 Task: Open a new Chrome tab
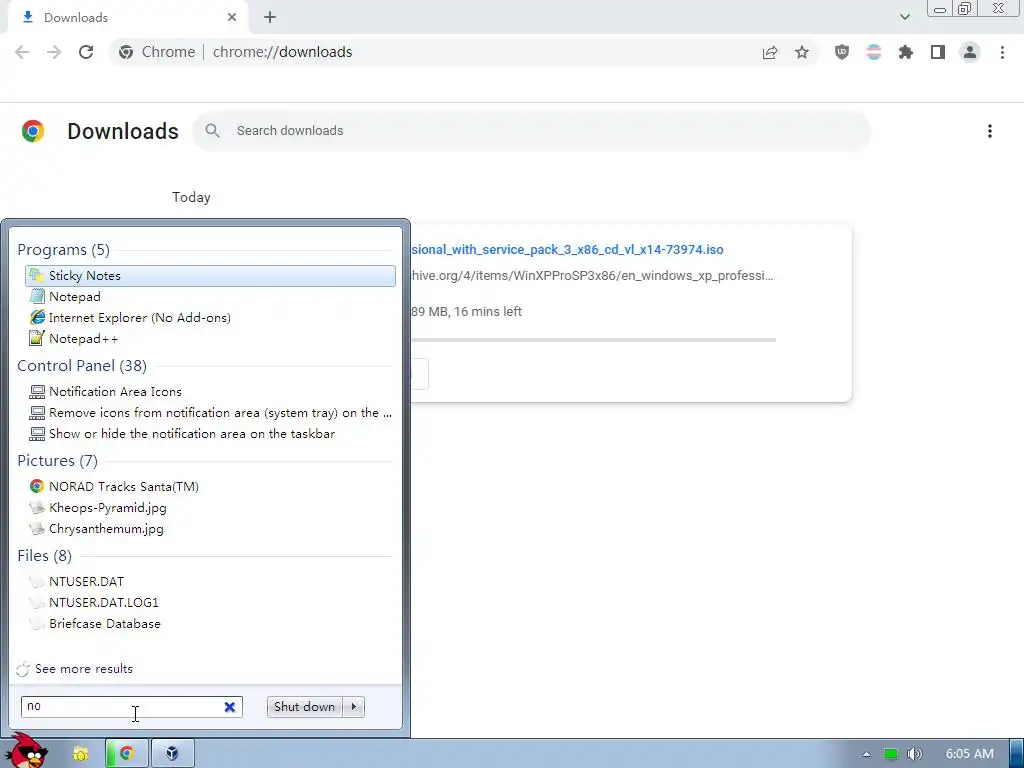coord(270,18)
